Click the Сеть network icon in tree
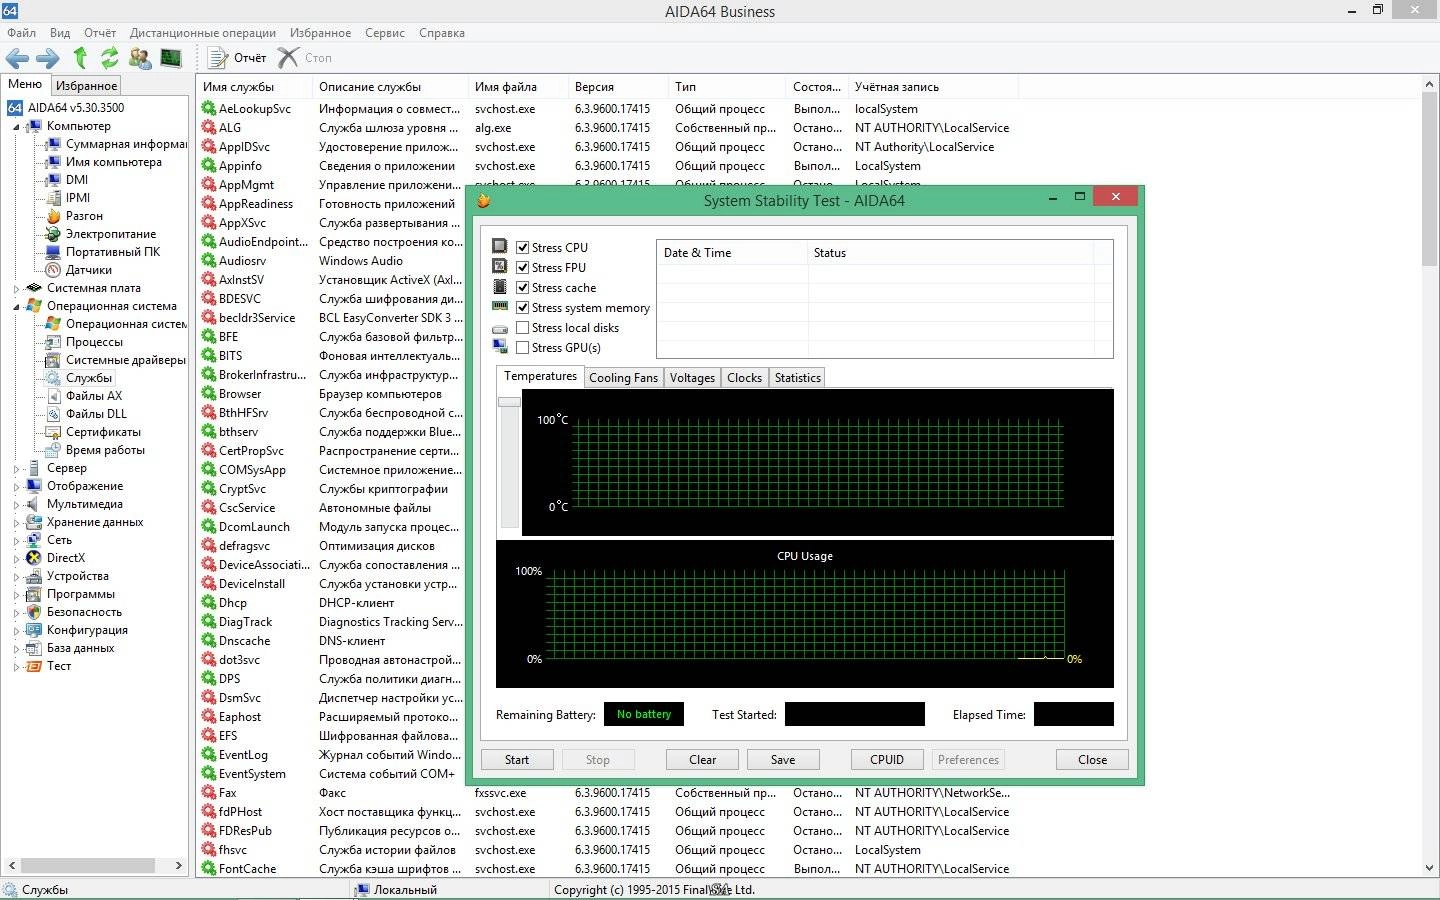 (34, 540)
